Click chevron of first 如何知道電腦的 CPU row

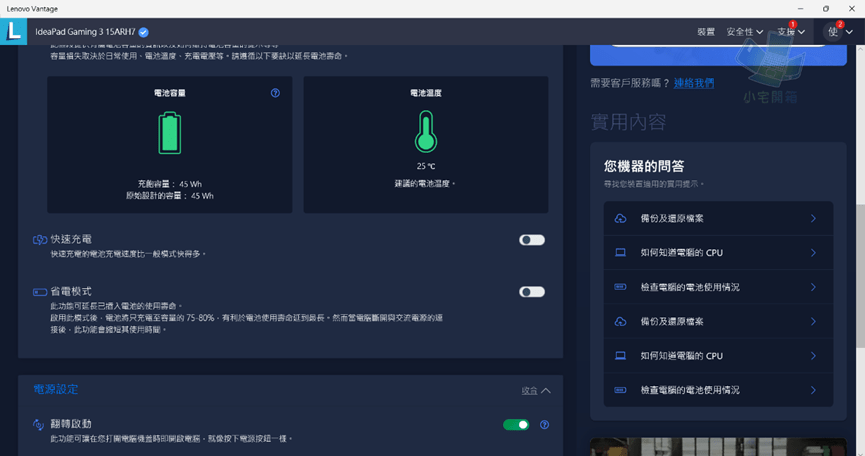813,253
